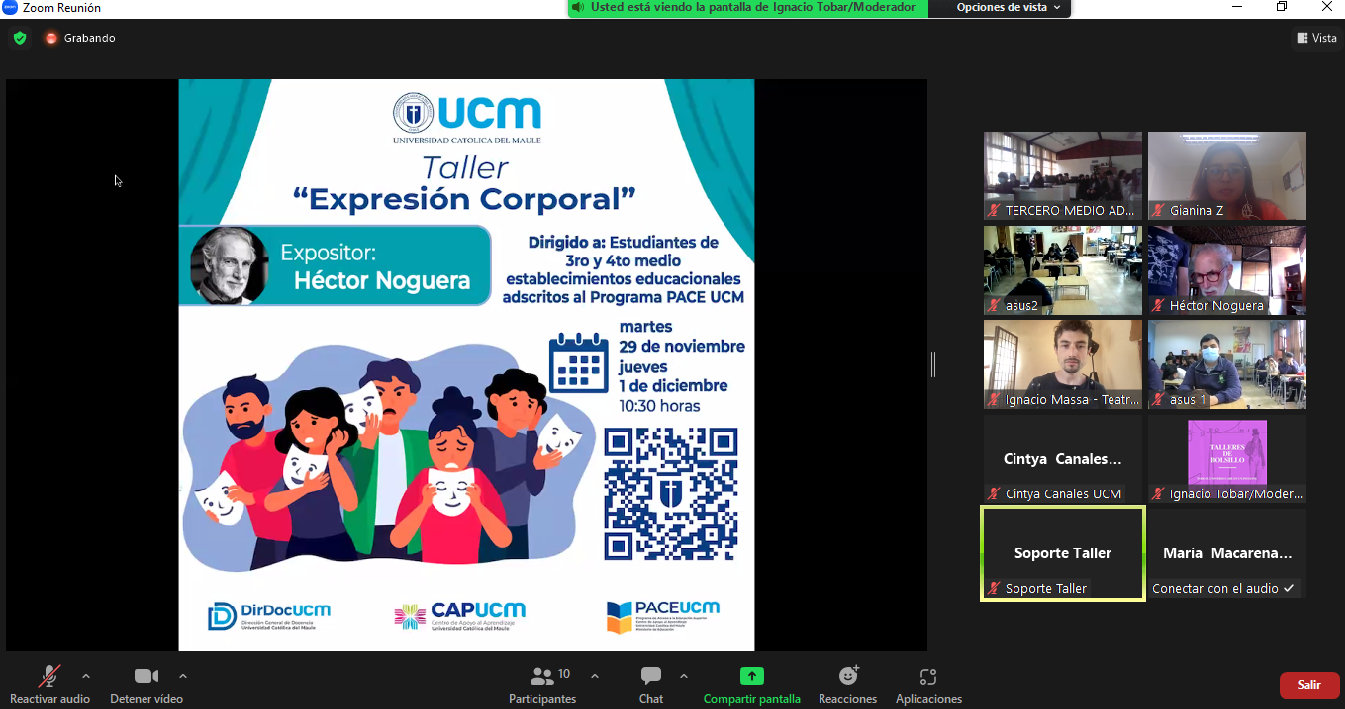Open the Vista layout menu

tap(1316, 38)
